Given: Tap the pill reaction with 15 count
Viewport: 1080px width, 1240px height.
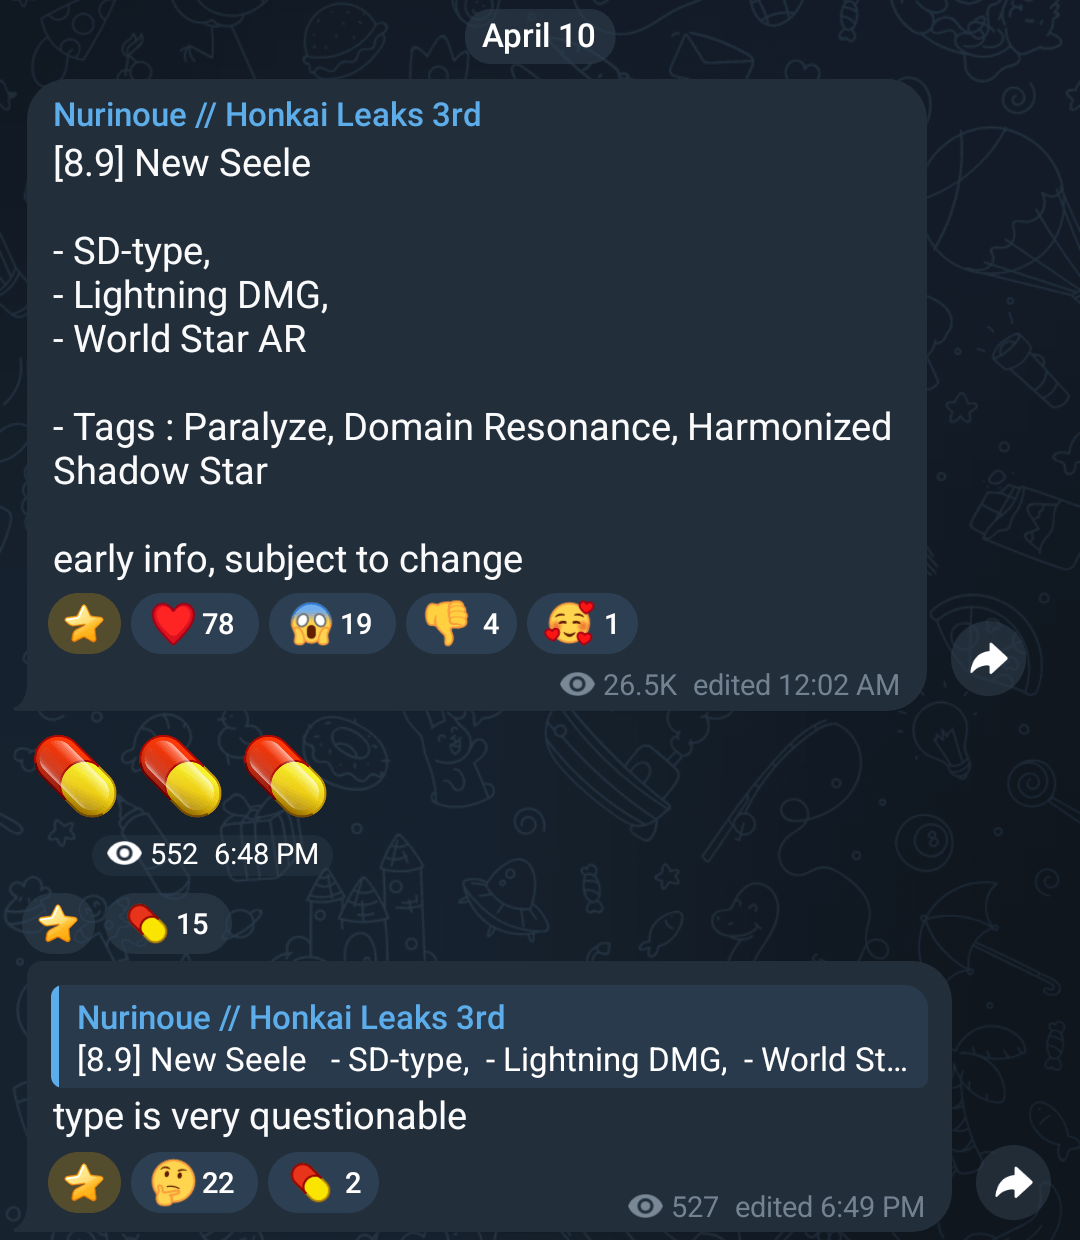Looking at the screenshot, I should coord(166,923).
